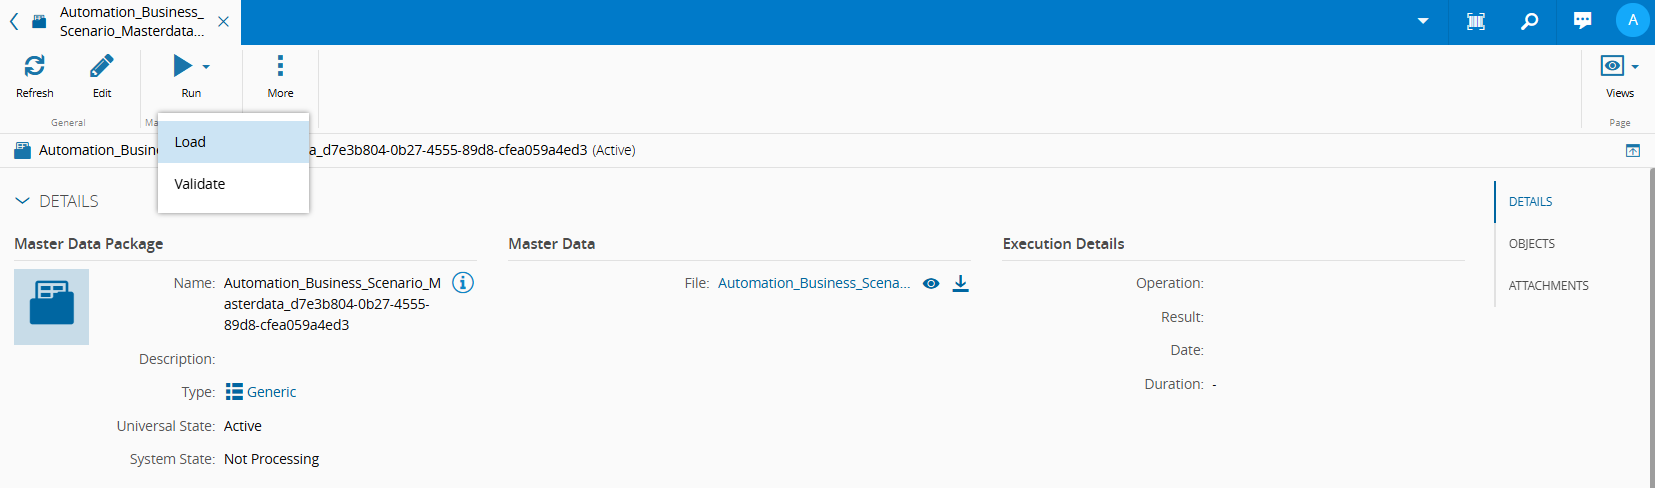Viewport: 1655px width, 488px height.
Task: Click the info icon beside Name
Action: pos(462,283)
